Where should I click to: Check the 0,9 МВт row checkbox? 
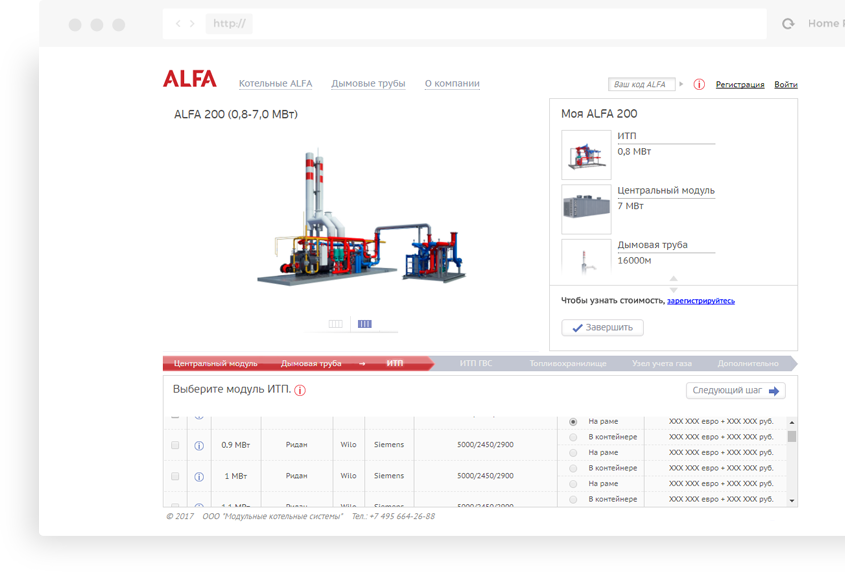point(175,445)
